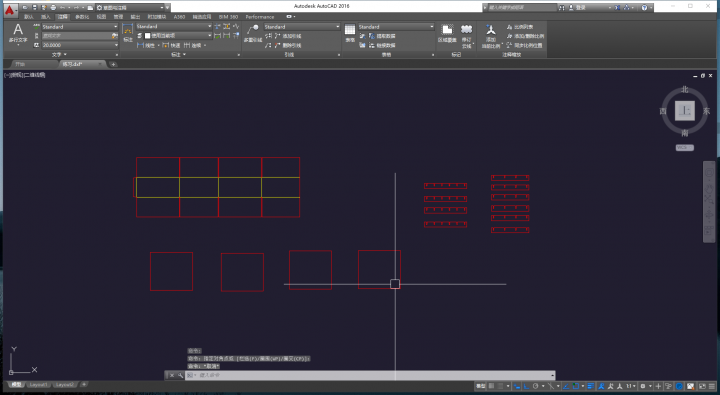Switch to the A360 ribbon tab
The image size is (720, 395).
pos(179,17)
